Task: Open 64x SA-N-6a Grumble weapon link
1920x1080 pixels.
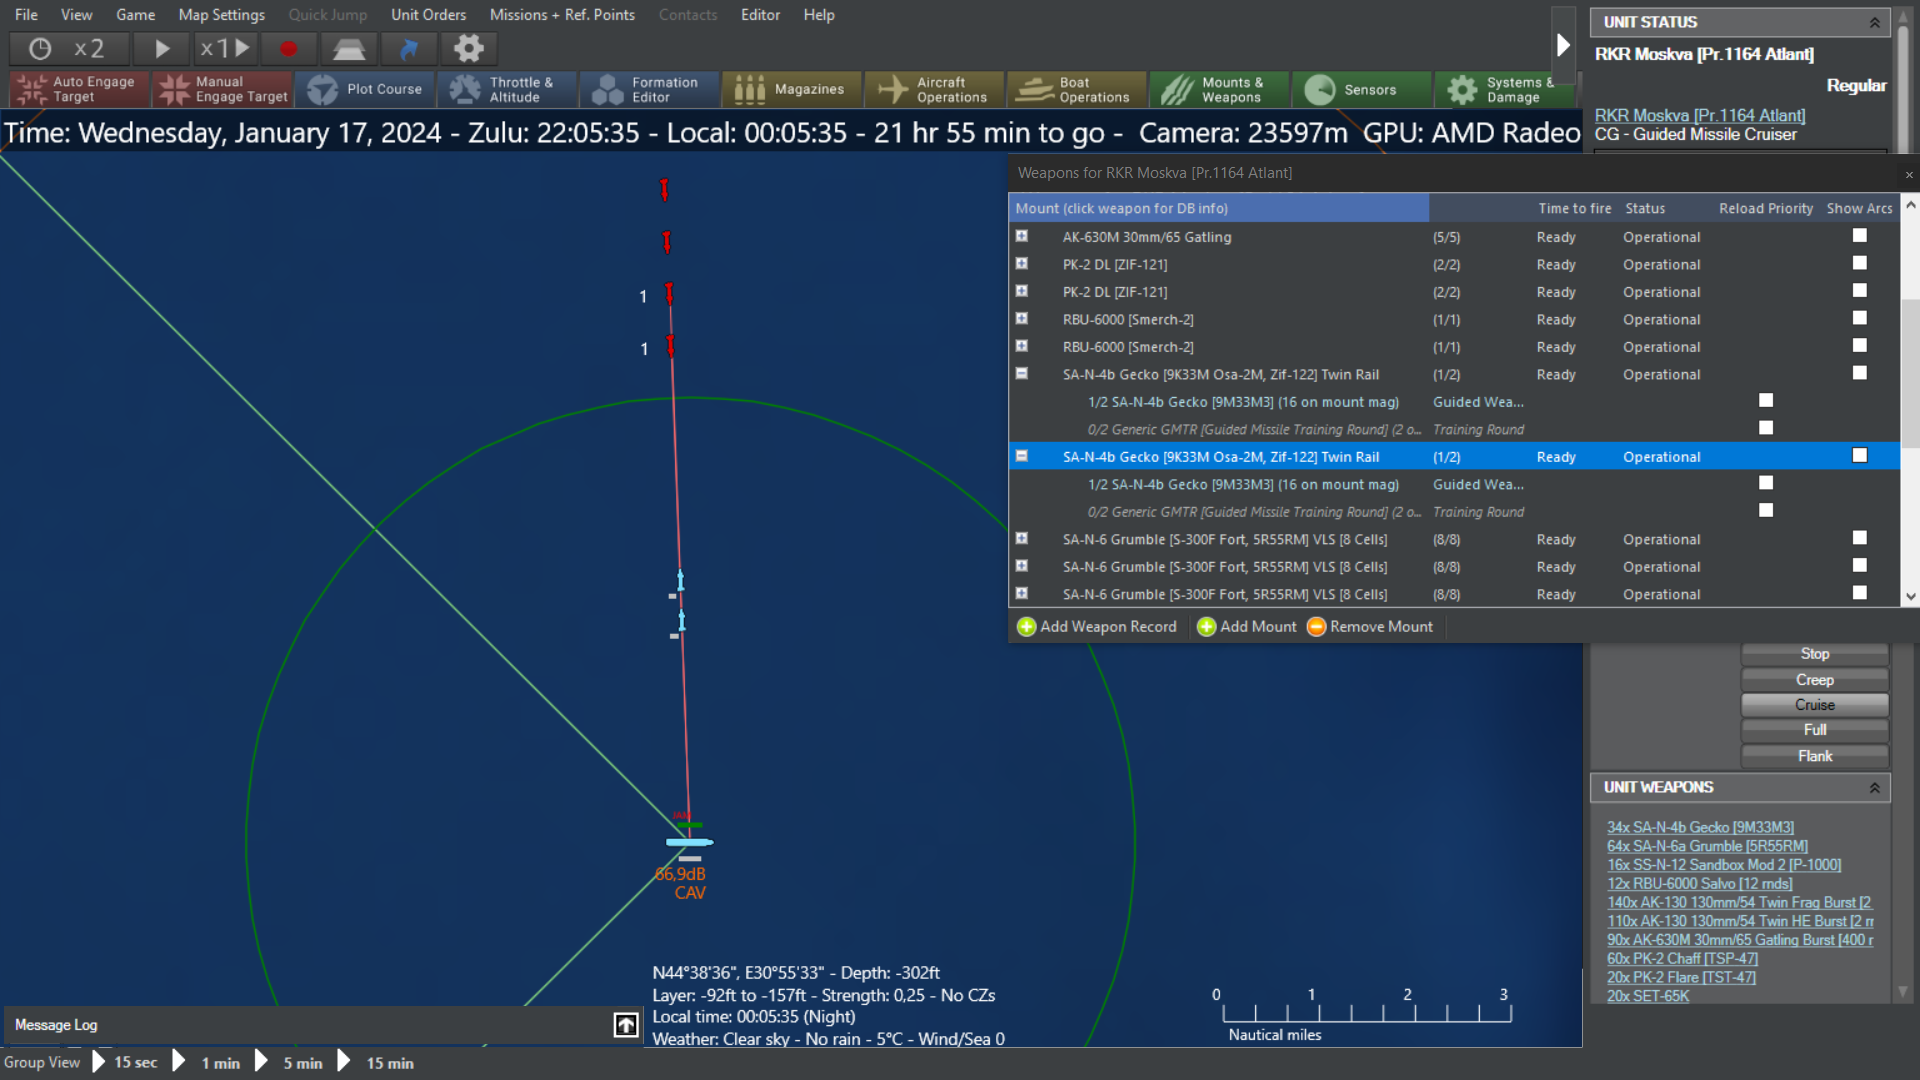Action: 1708,846
